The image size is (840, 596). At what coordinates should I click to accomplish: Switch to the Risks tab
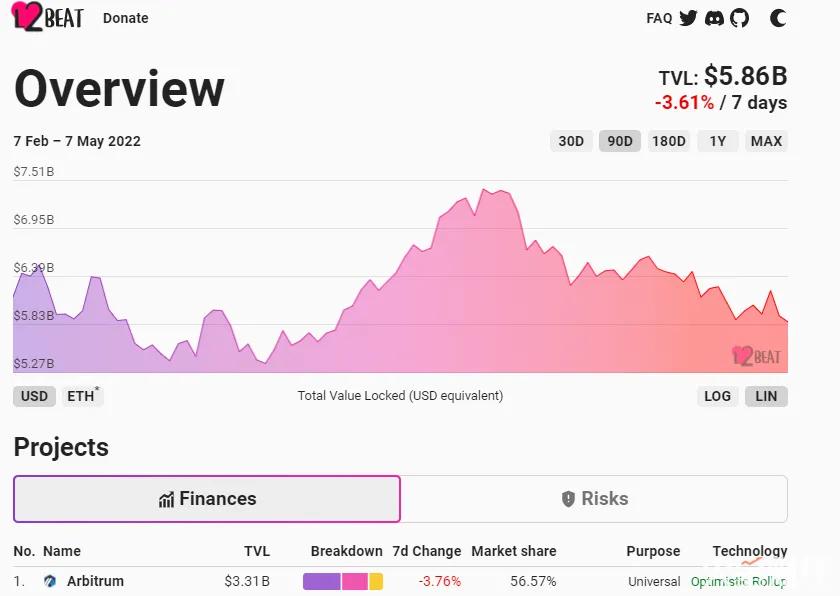594,499
